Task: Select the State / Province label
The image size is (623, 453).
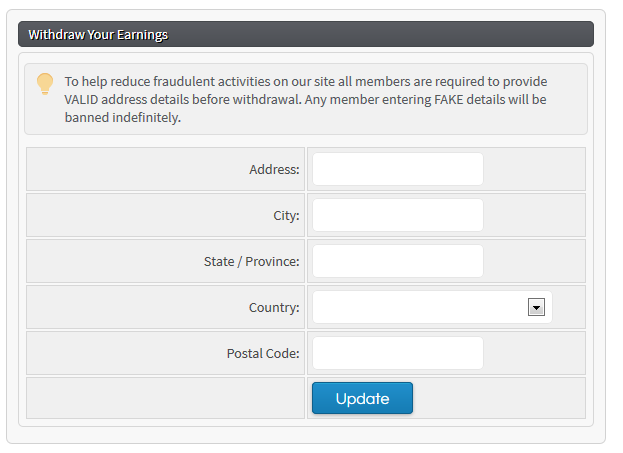Action: (x=251, y=261)
